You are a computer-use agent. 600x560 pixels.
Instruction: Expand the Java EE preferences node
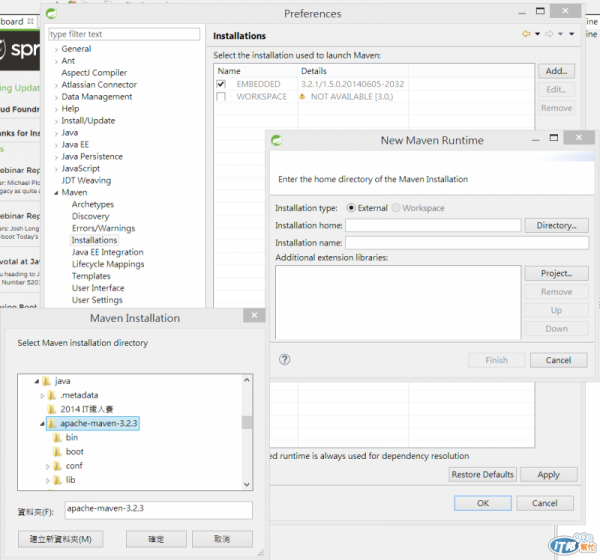[x=56, y=145]
